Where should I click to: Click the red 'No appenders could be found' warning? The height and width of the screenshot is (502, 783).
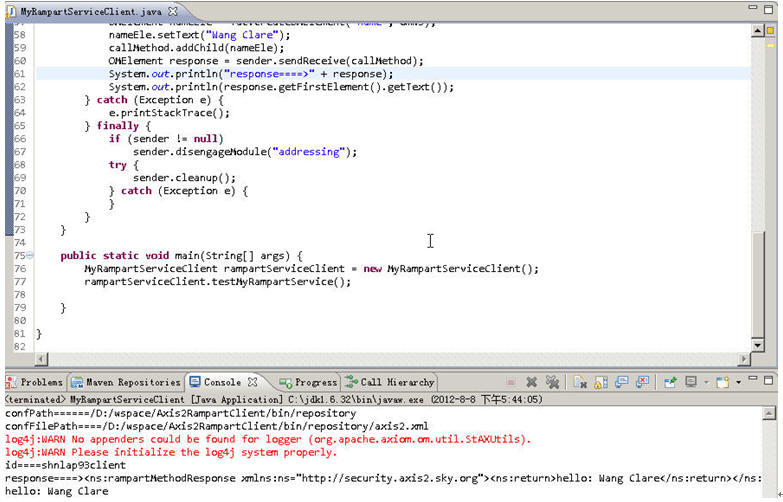click(x=268, y=440)
